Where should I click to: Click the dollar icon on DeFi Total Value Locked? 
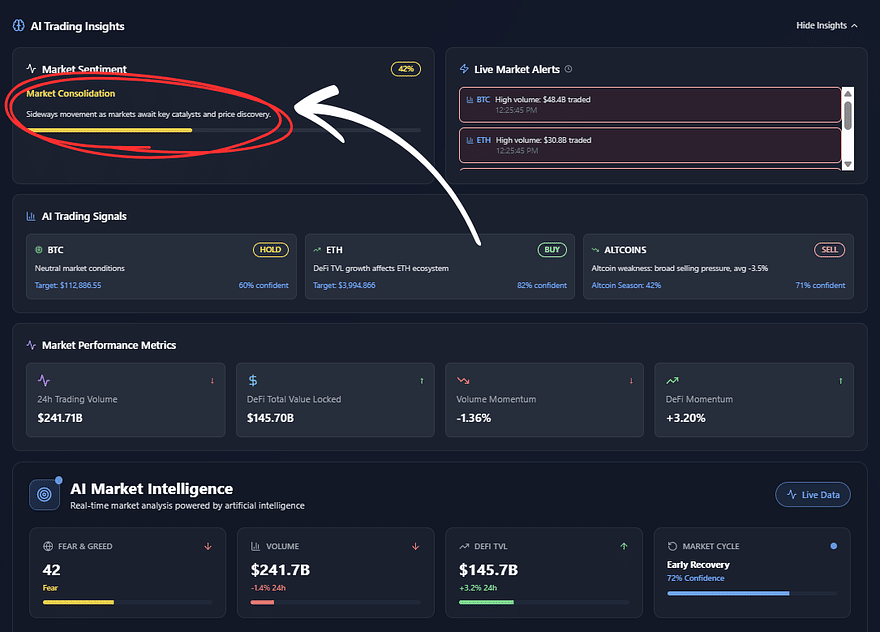(253, 381)
